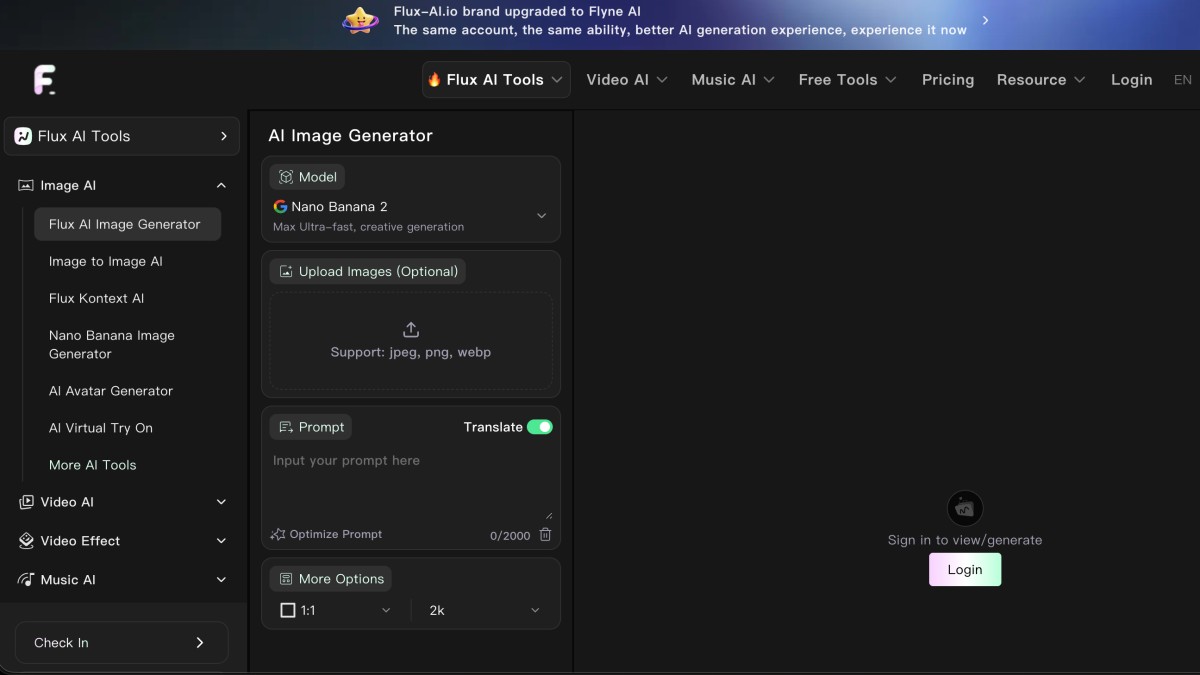The width and height of the screenshot is (1200, 675).
Task: Click the 0/2000 character counter
Action: pyautogui.click(x=510, y=536)
